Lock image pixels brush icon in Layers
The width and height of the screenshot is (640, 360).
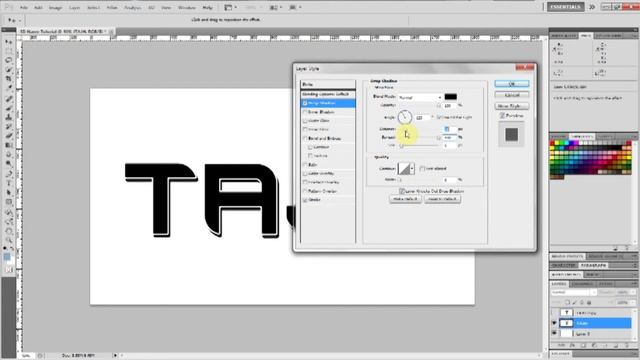tap(575, 302)
